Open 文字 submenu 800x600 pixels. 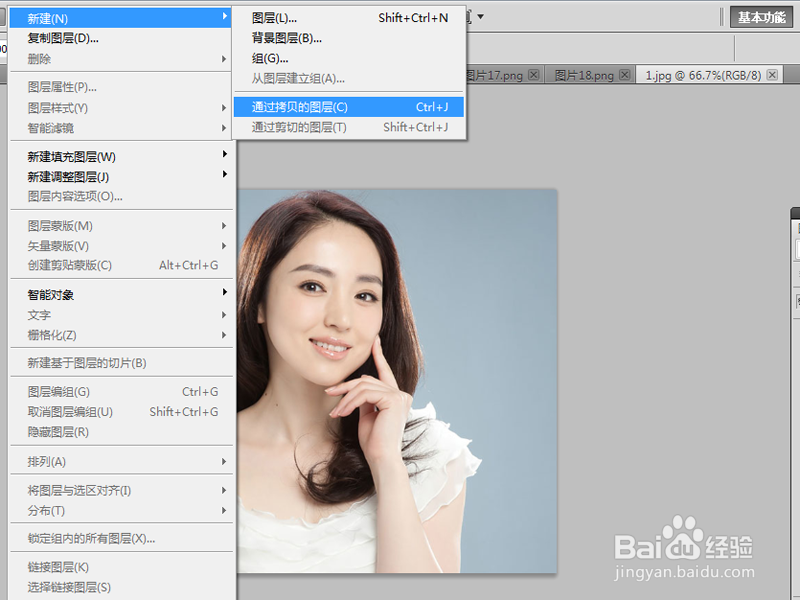pos(121,315)
